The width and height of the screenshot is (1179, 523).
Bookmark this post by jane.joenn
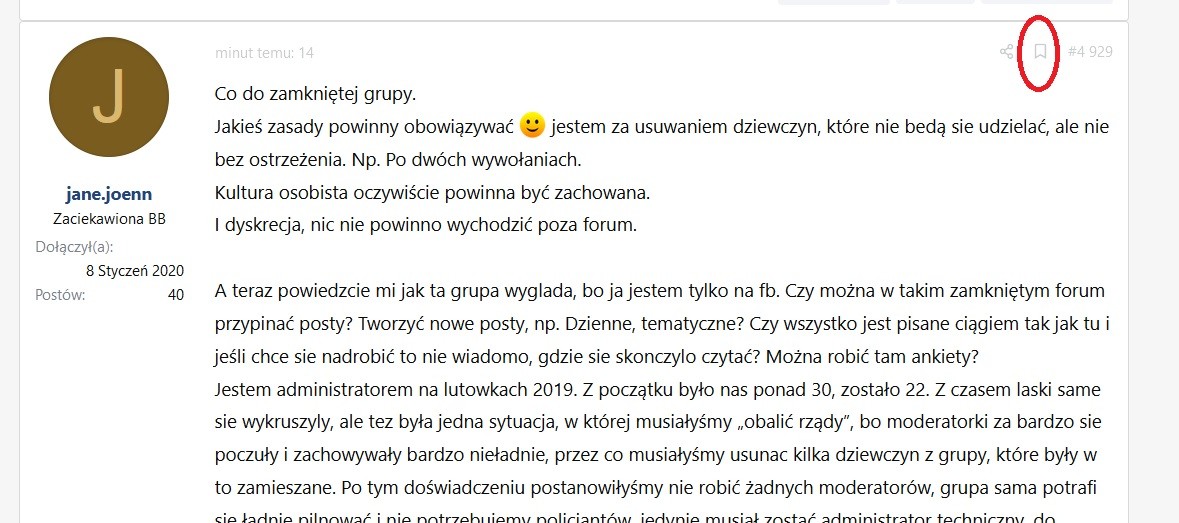click(1041, 51)
